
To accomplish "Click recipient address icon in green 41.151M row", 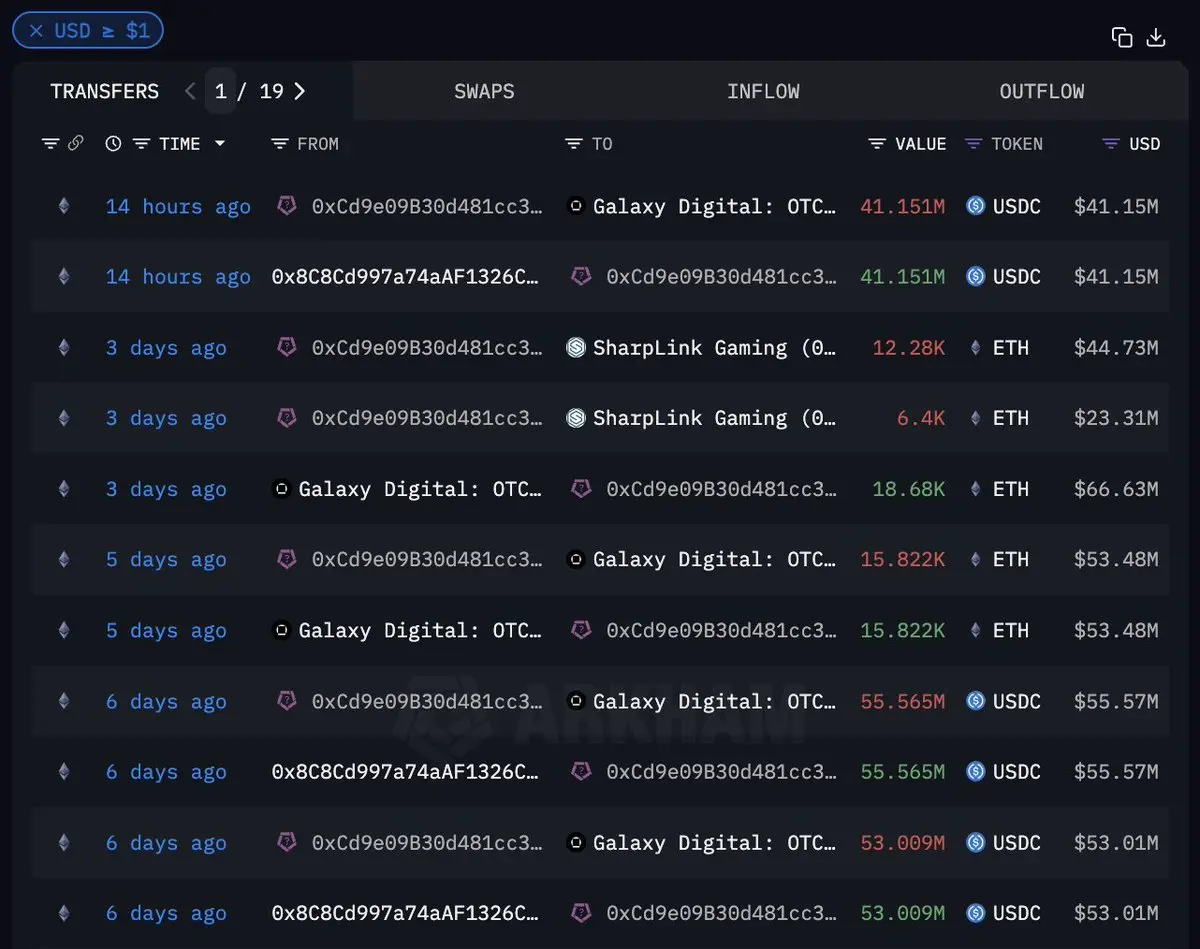I will [x=581, y=277].
